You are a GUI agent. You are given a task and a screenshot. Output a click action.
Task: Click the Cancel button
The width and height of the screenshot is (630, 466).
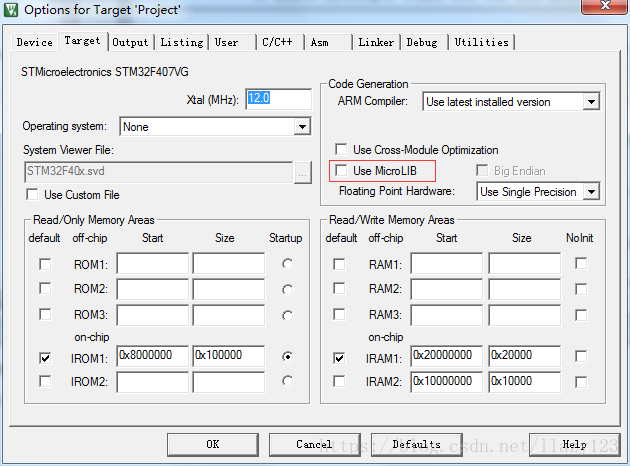[x=315, y=444]
